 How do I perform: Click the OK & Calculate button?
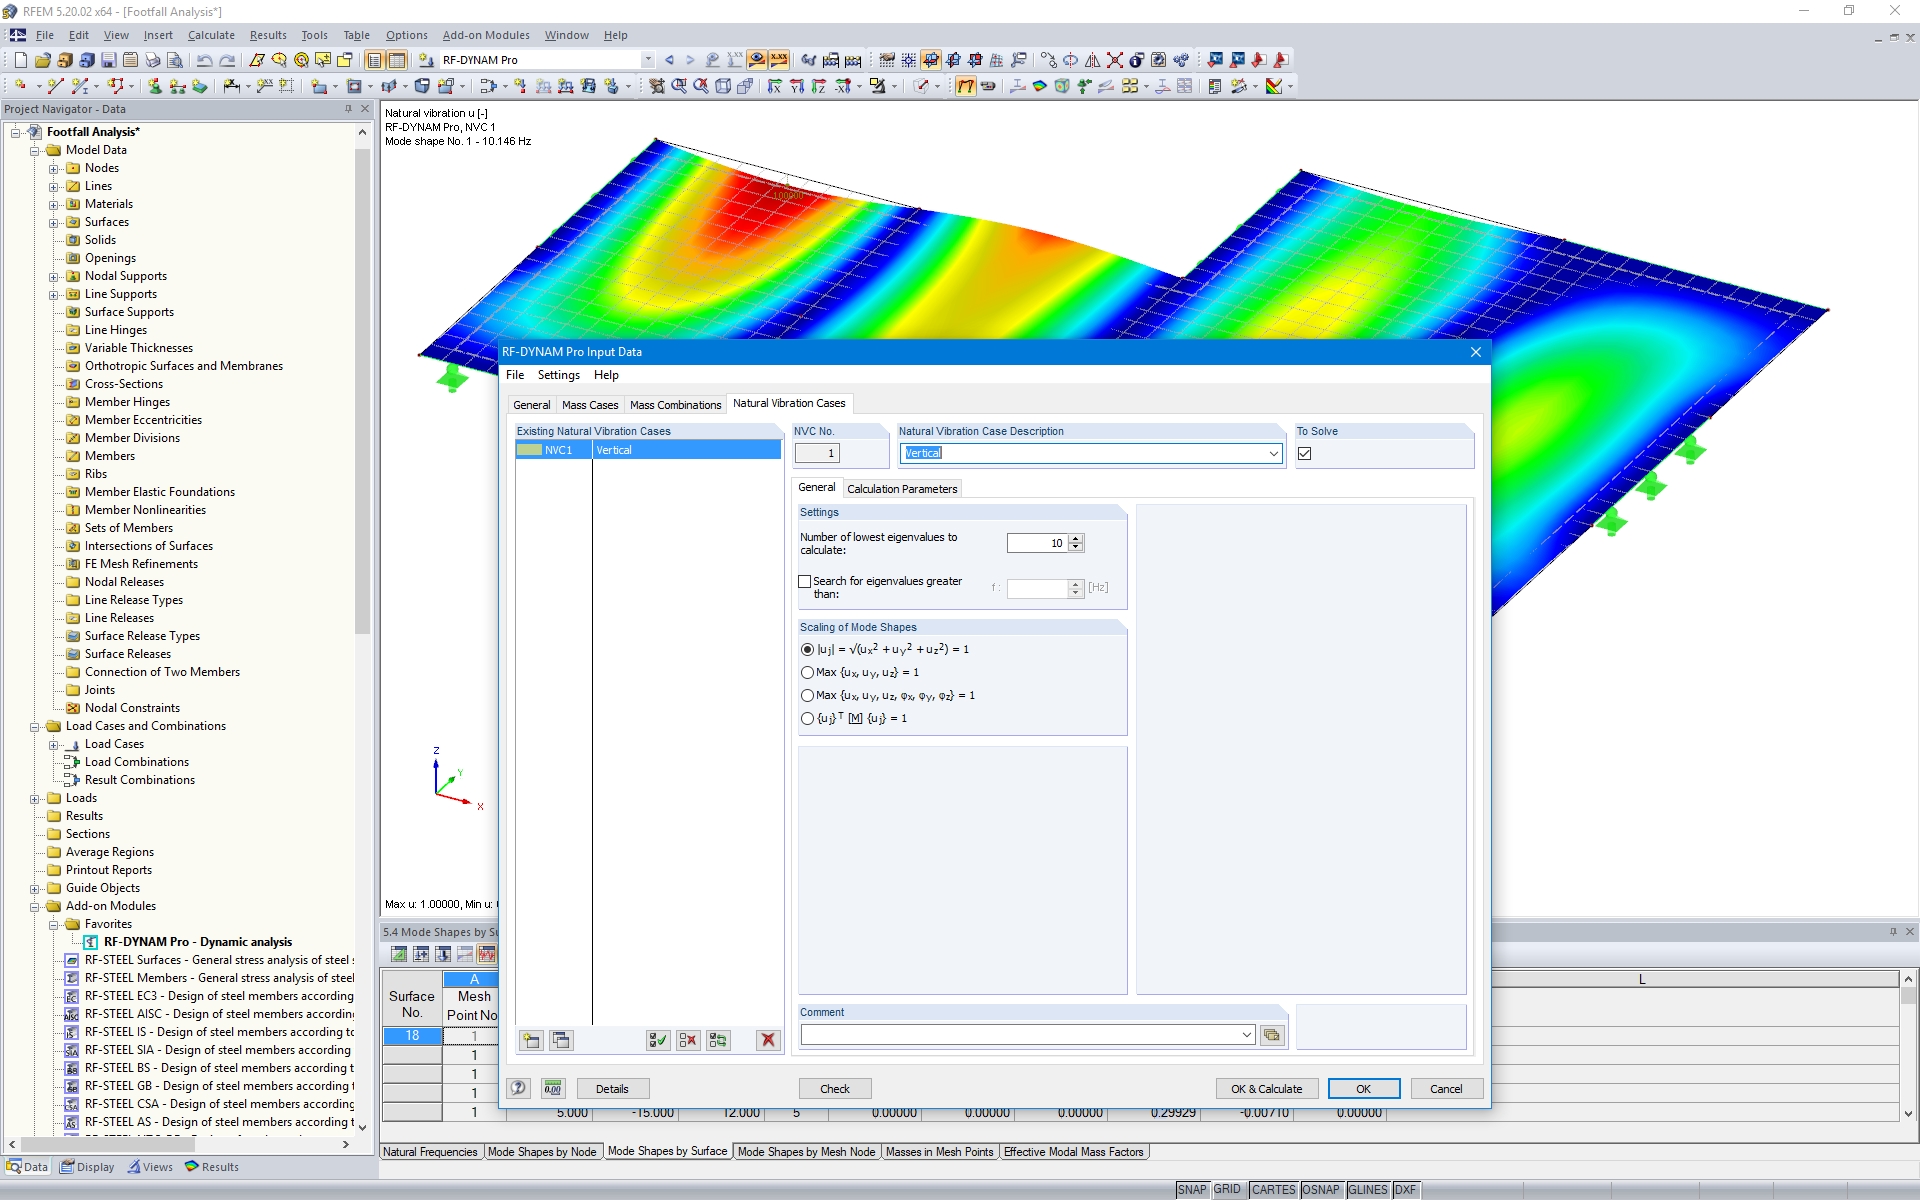1267,1088
